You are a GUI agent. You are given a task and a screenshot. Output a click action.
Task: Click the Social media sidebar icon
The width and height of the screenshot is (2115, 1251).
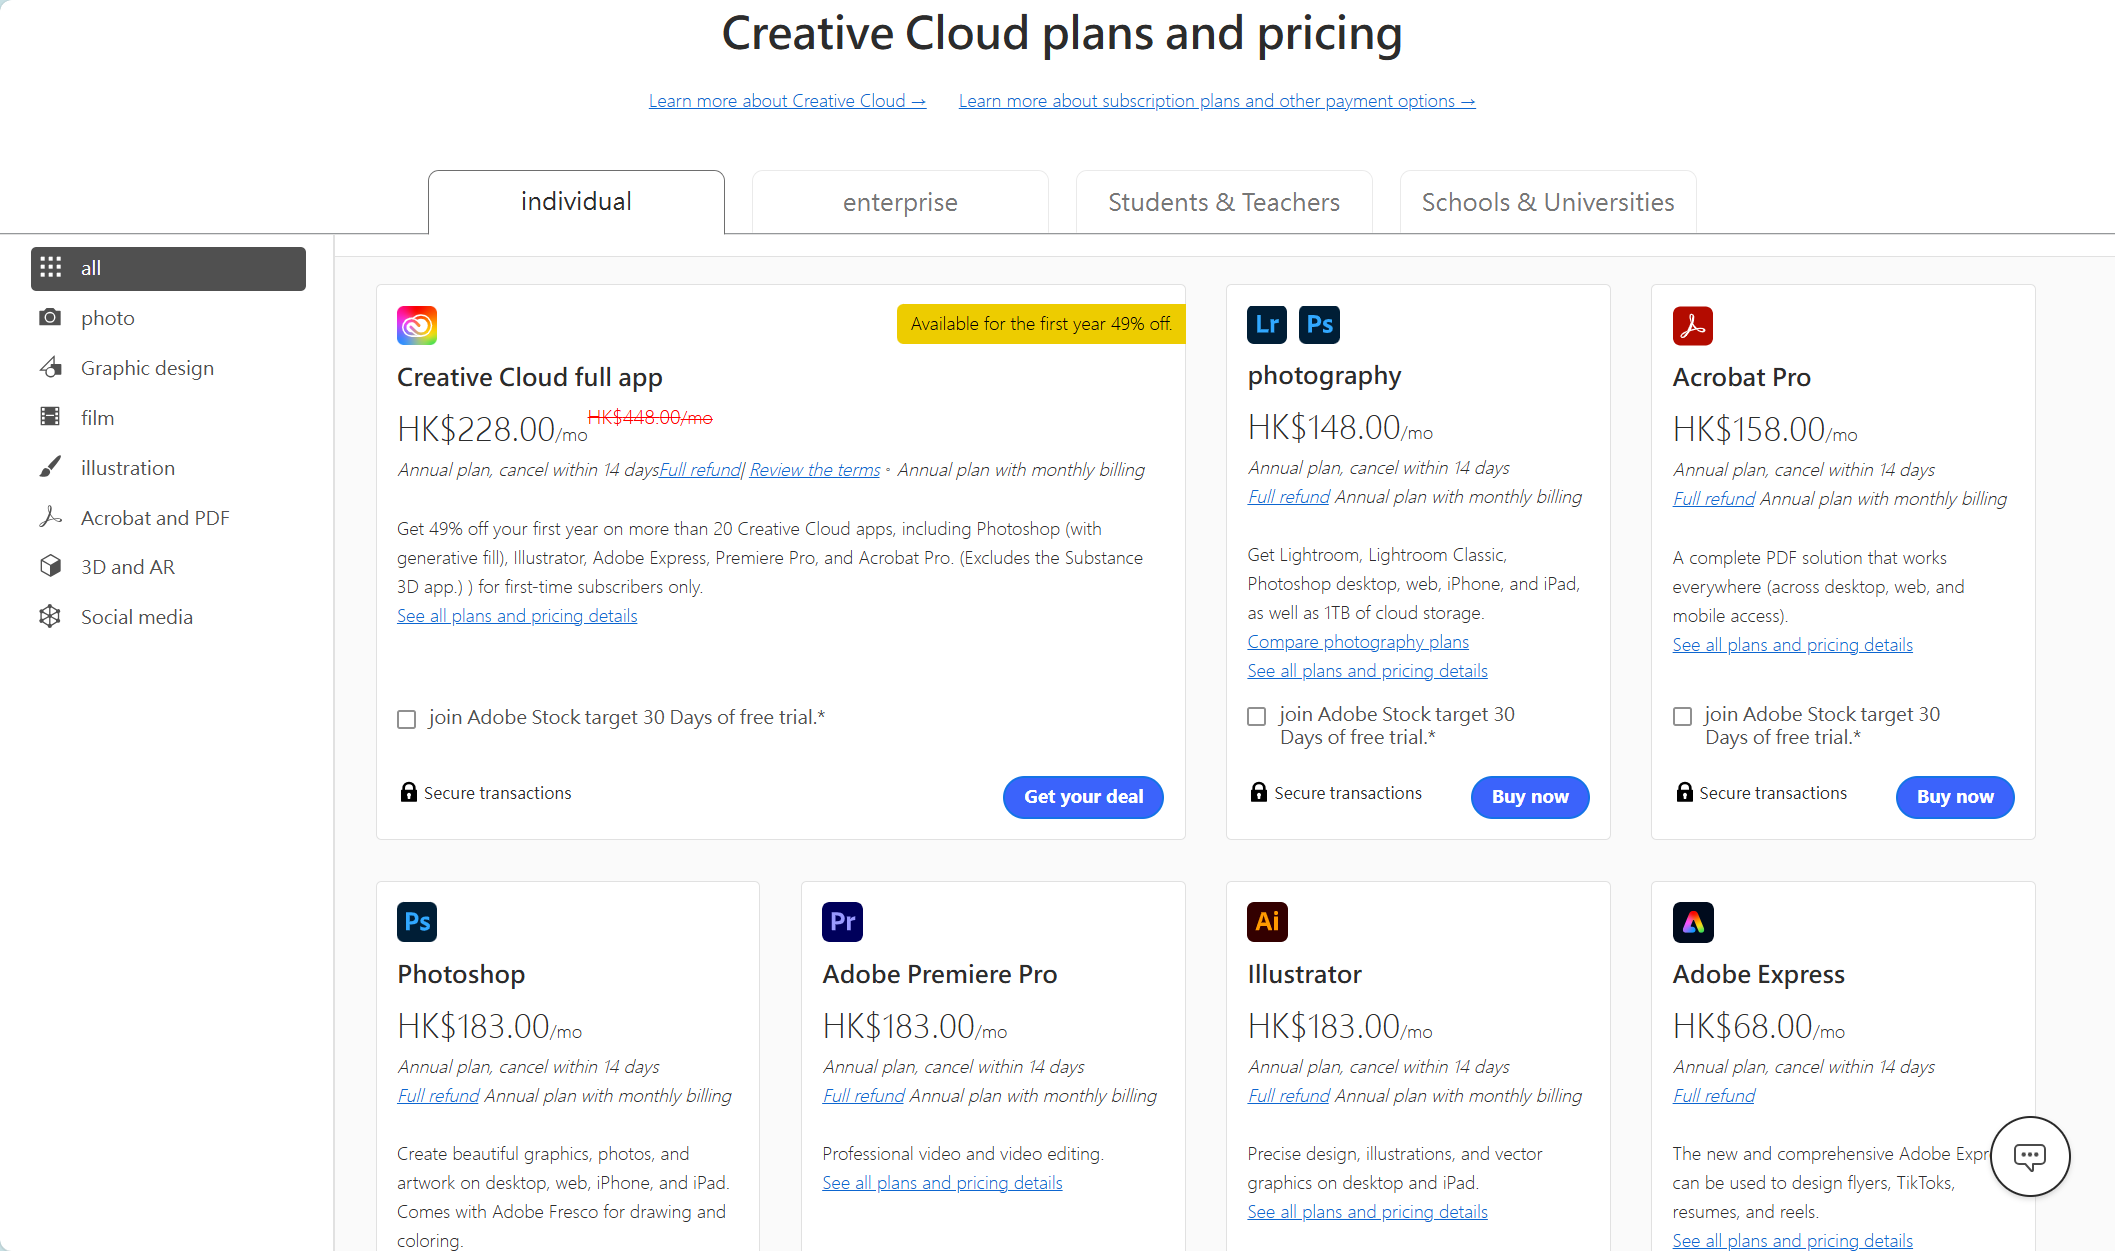[50, 616]
